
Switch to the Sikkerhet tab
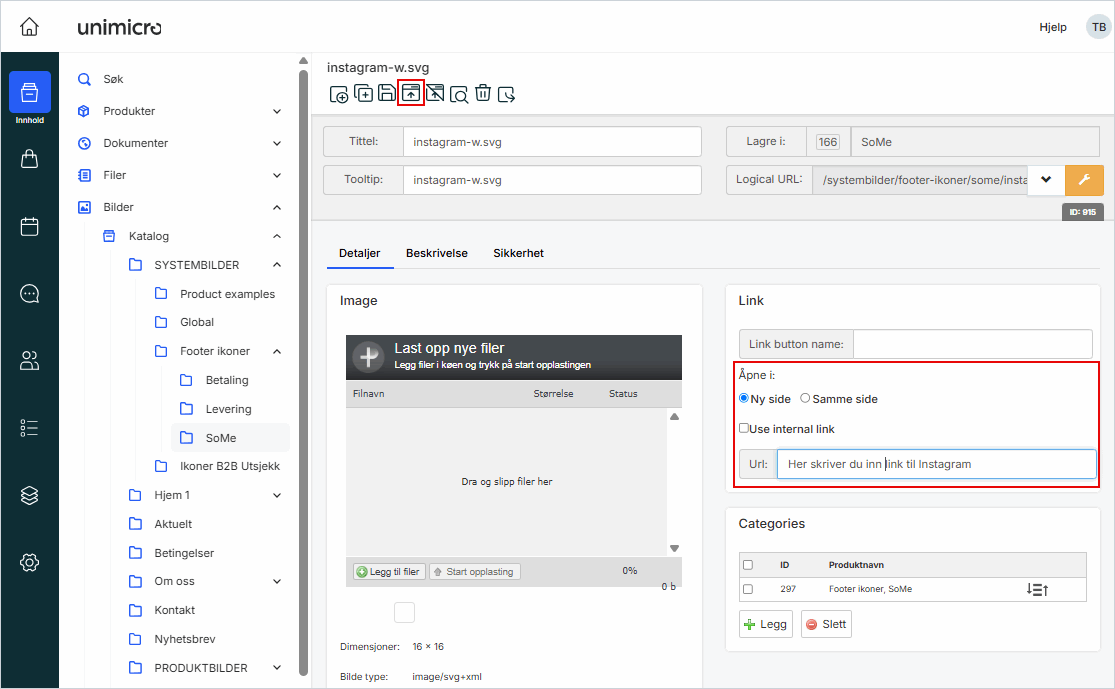tap(518, 254)
